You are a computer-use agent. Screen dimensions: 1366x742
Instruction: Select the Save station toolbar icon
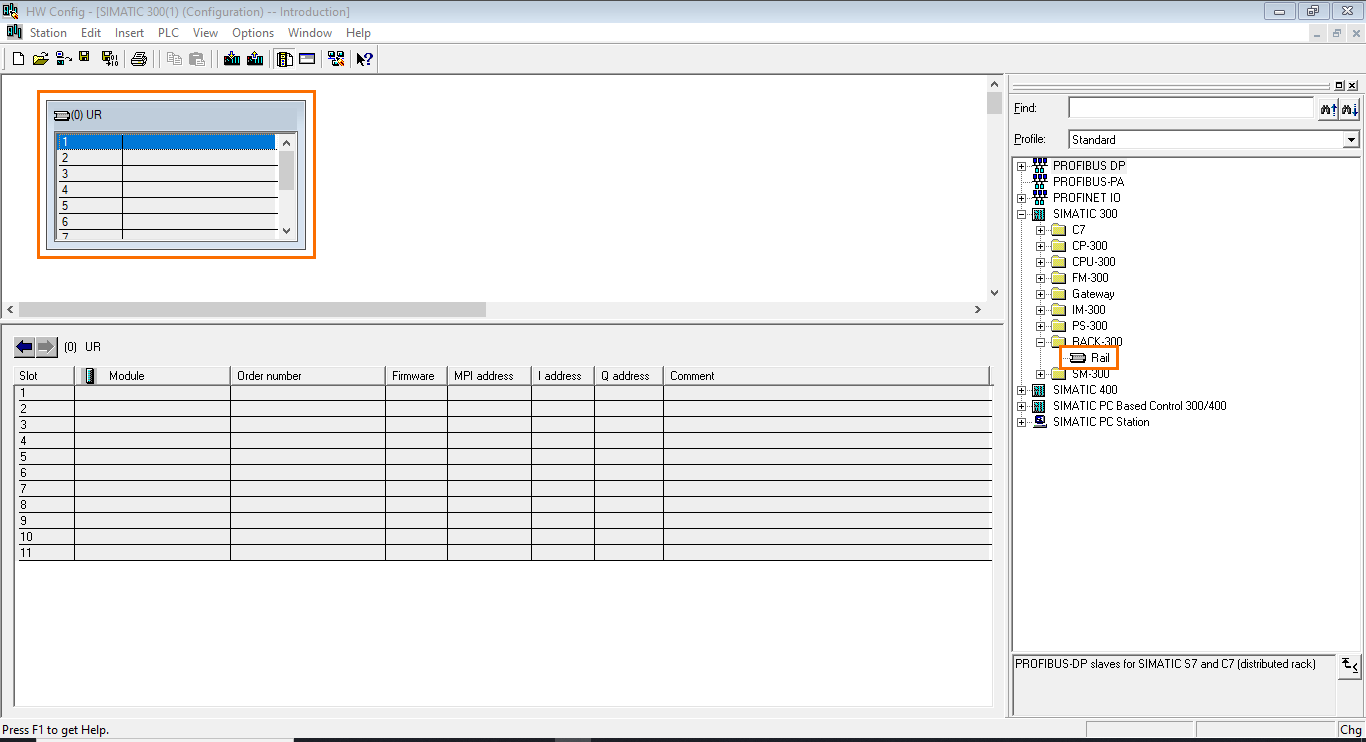coord(85,58)
